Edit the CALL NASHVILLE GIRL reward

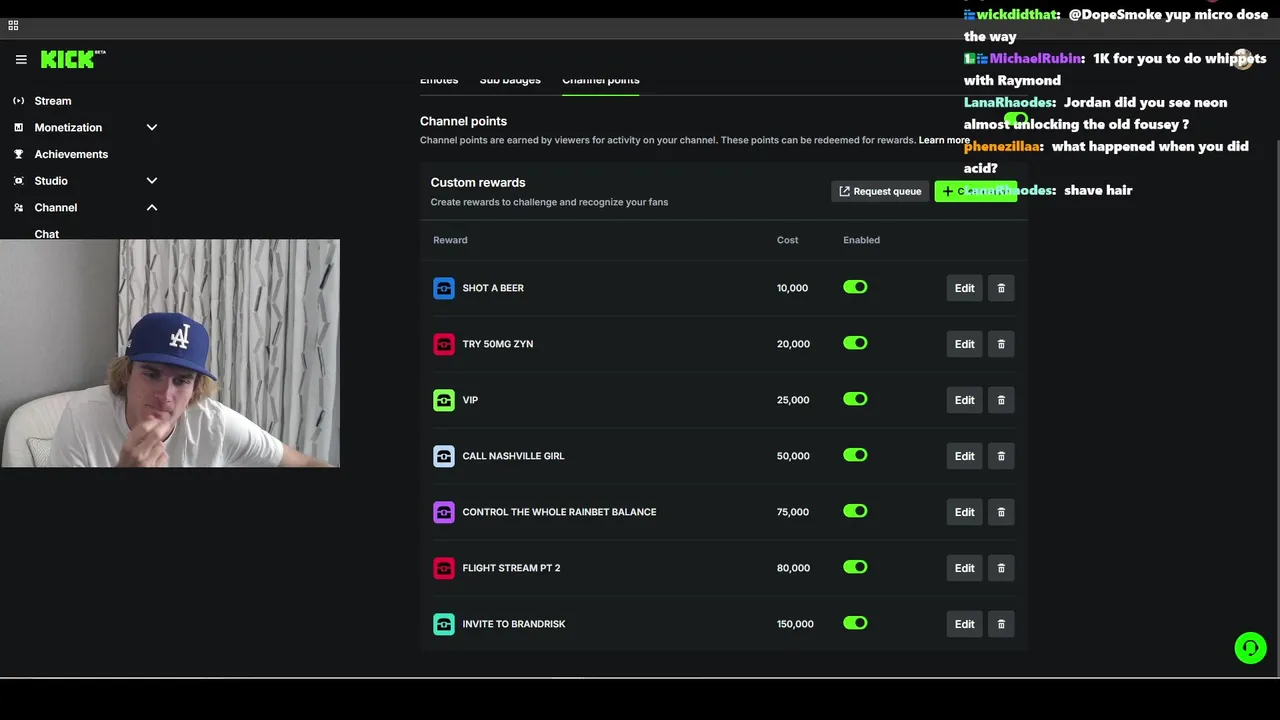point(964,456)
